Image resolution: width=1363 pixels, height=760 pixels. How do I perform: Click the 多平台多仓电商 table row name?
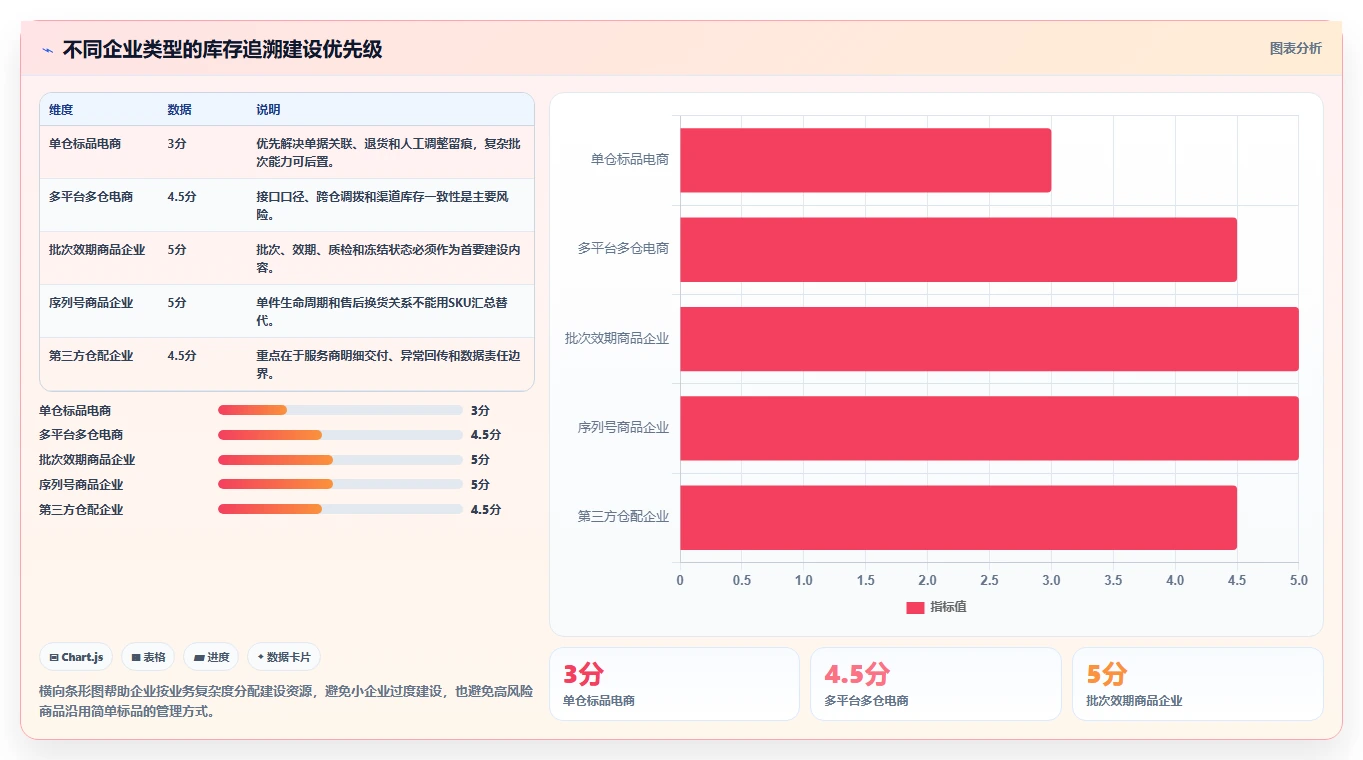click(91, 197)
